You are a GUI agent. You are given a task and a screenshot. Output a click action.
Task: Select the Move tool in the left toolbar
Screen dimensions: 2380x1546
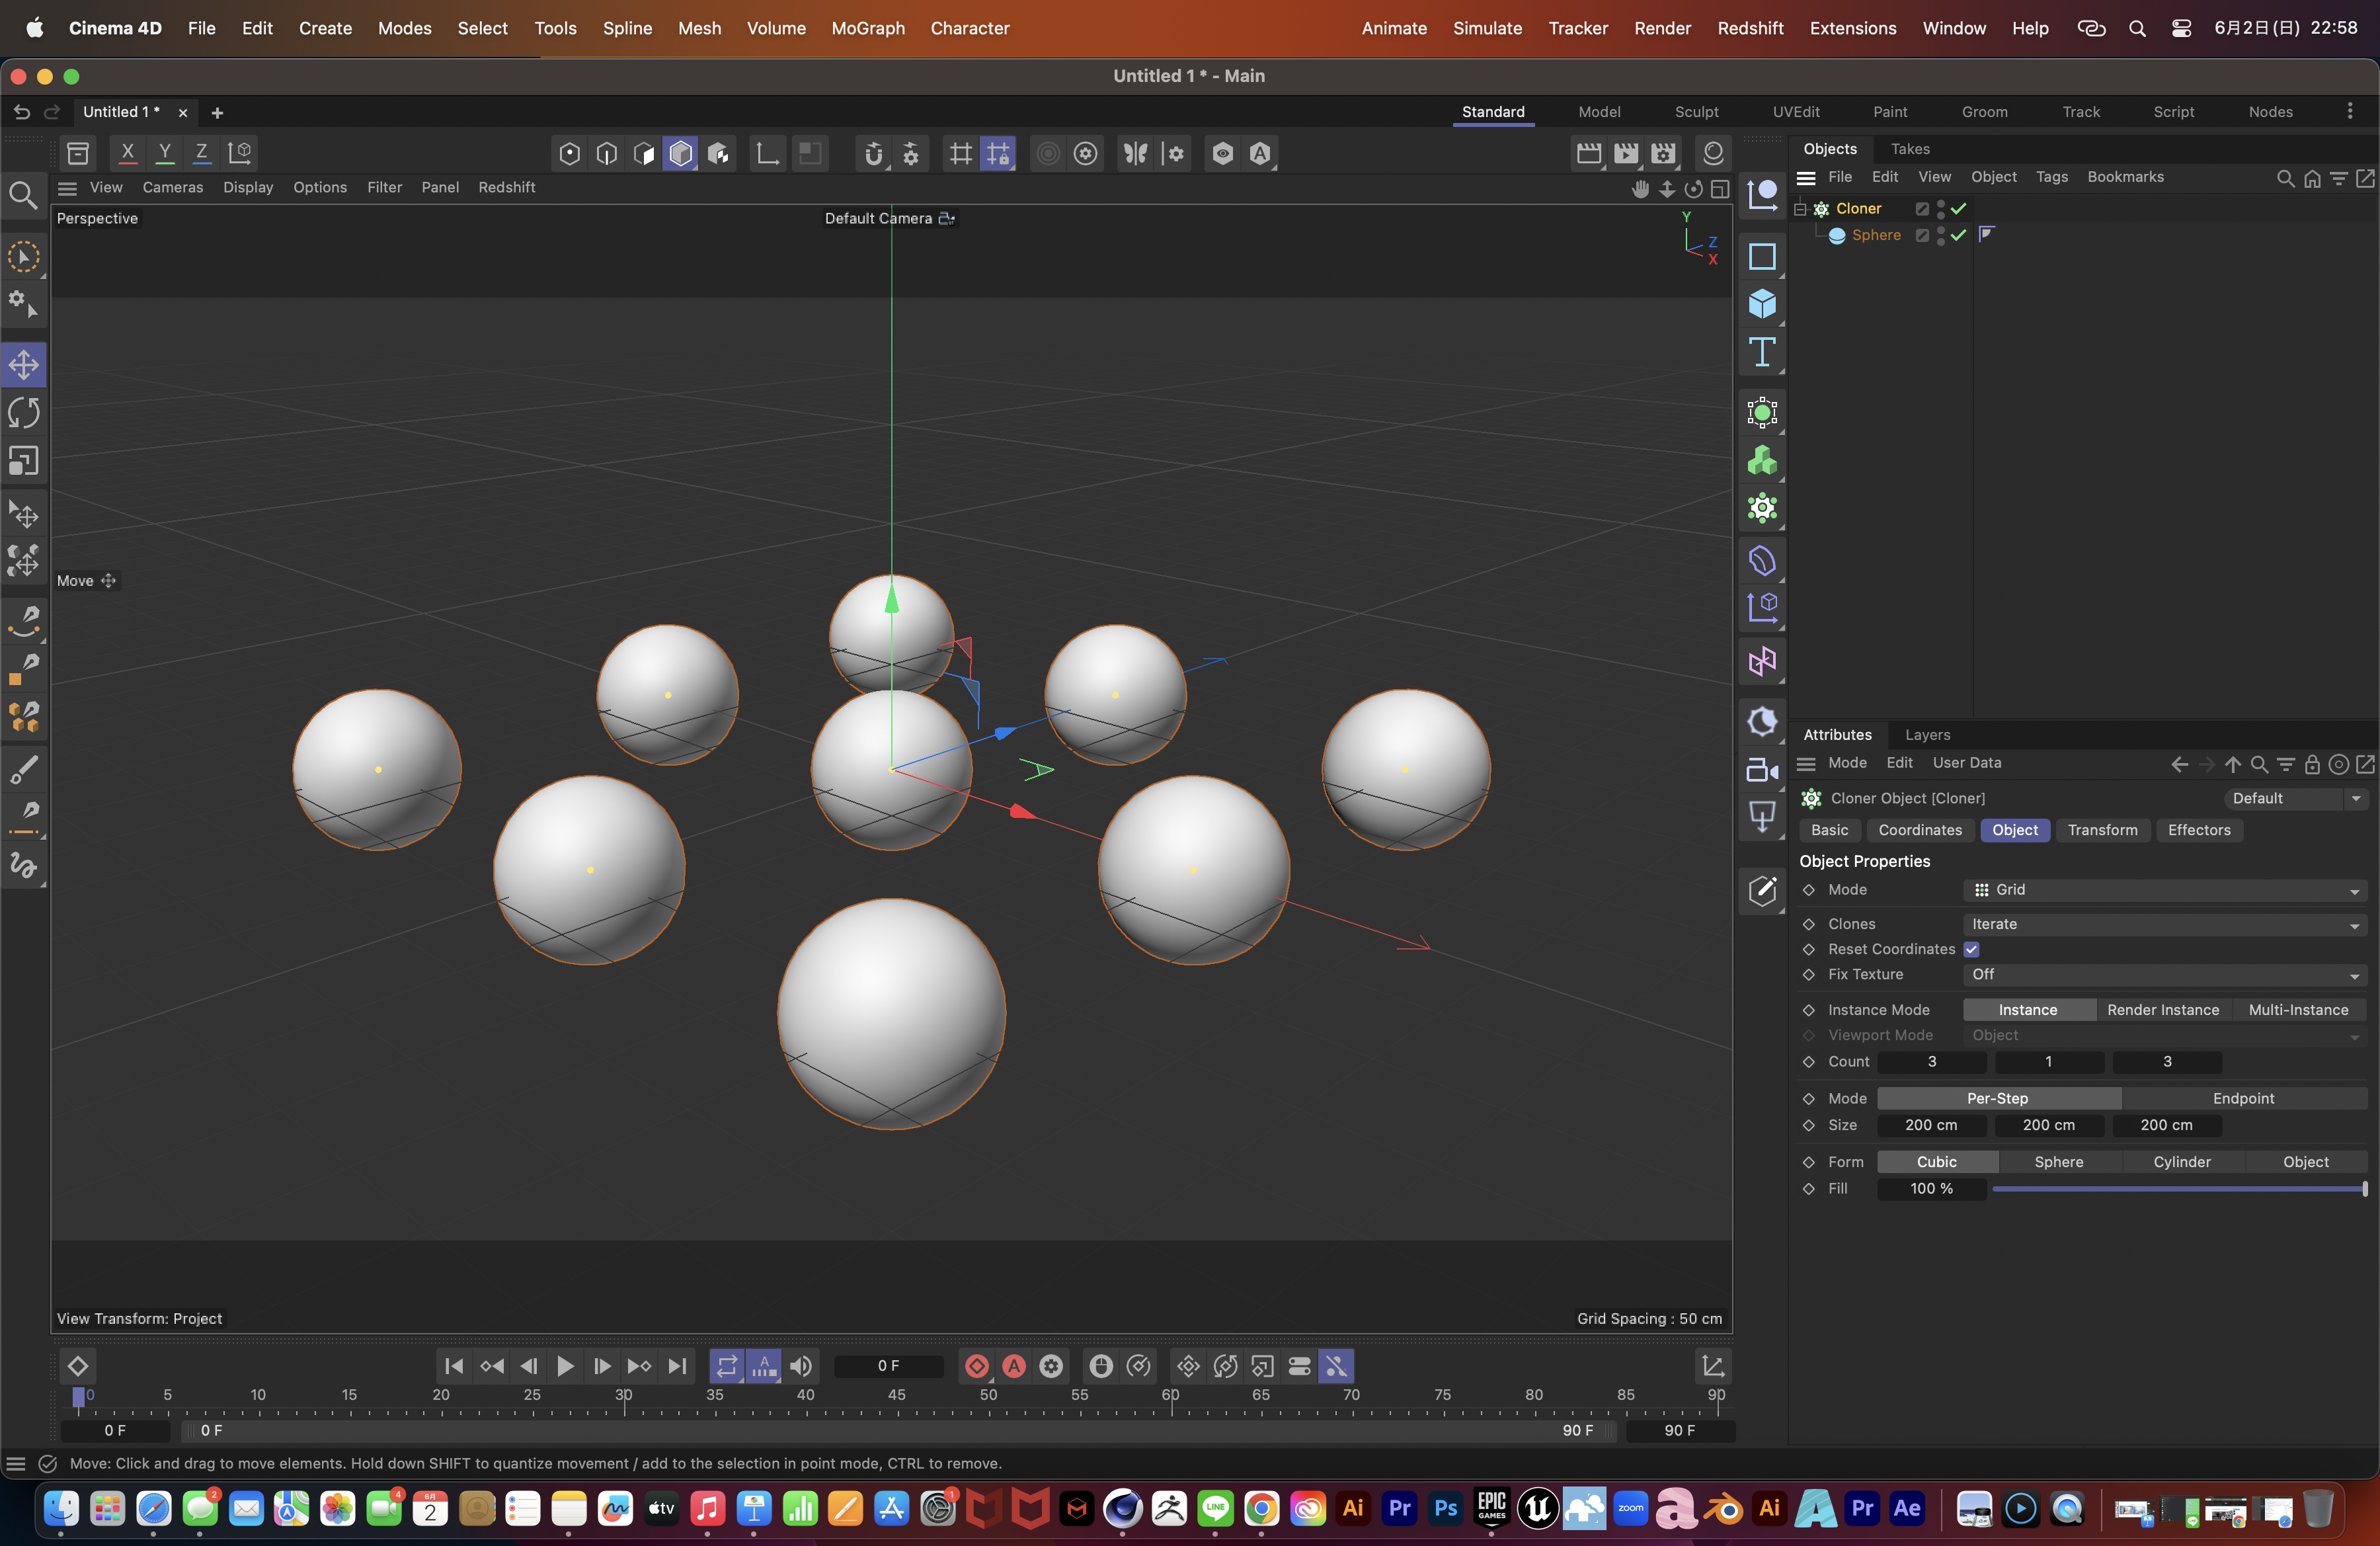(x=24, y=365)
